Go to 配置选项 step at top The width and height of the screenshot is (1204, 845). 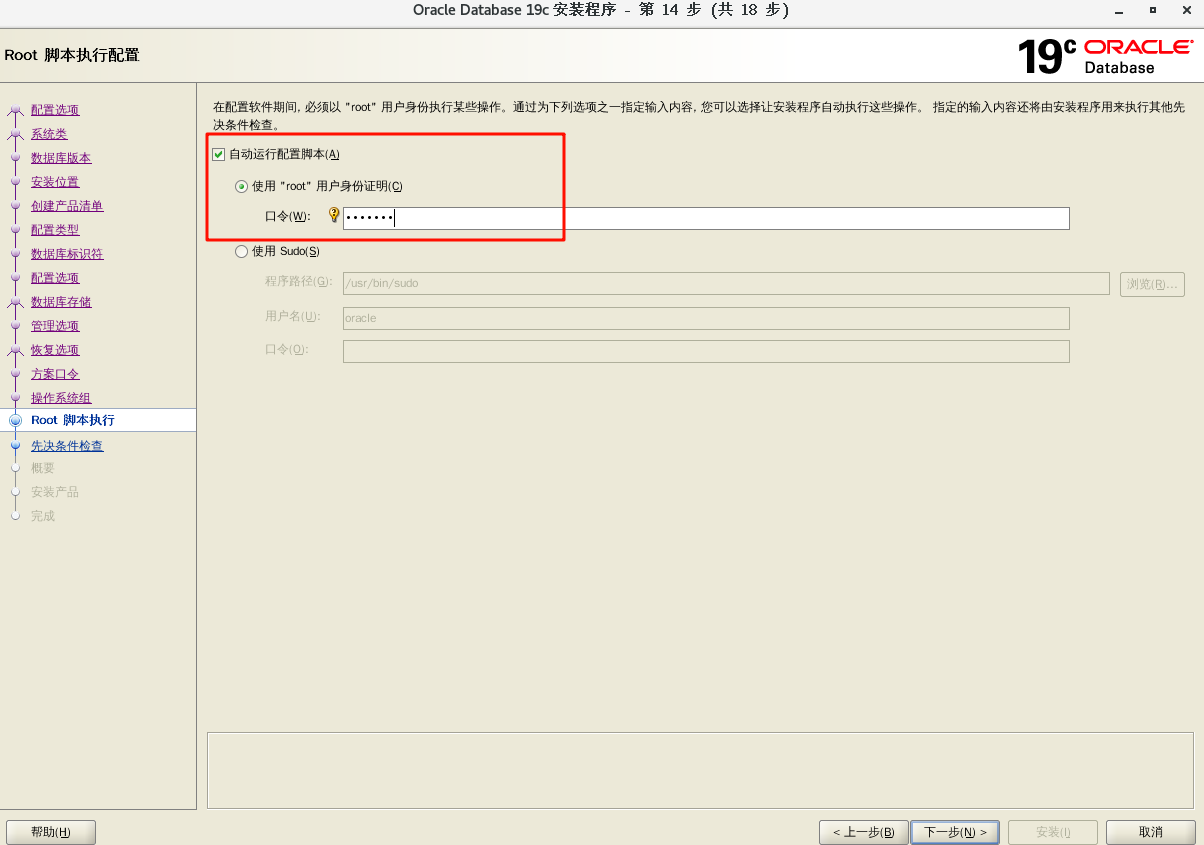(x=54, y=110)
